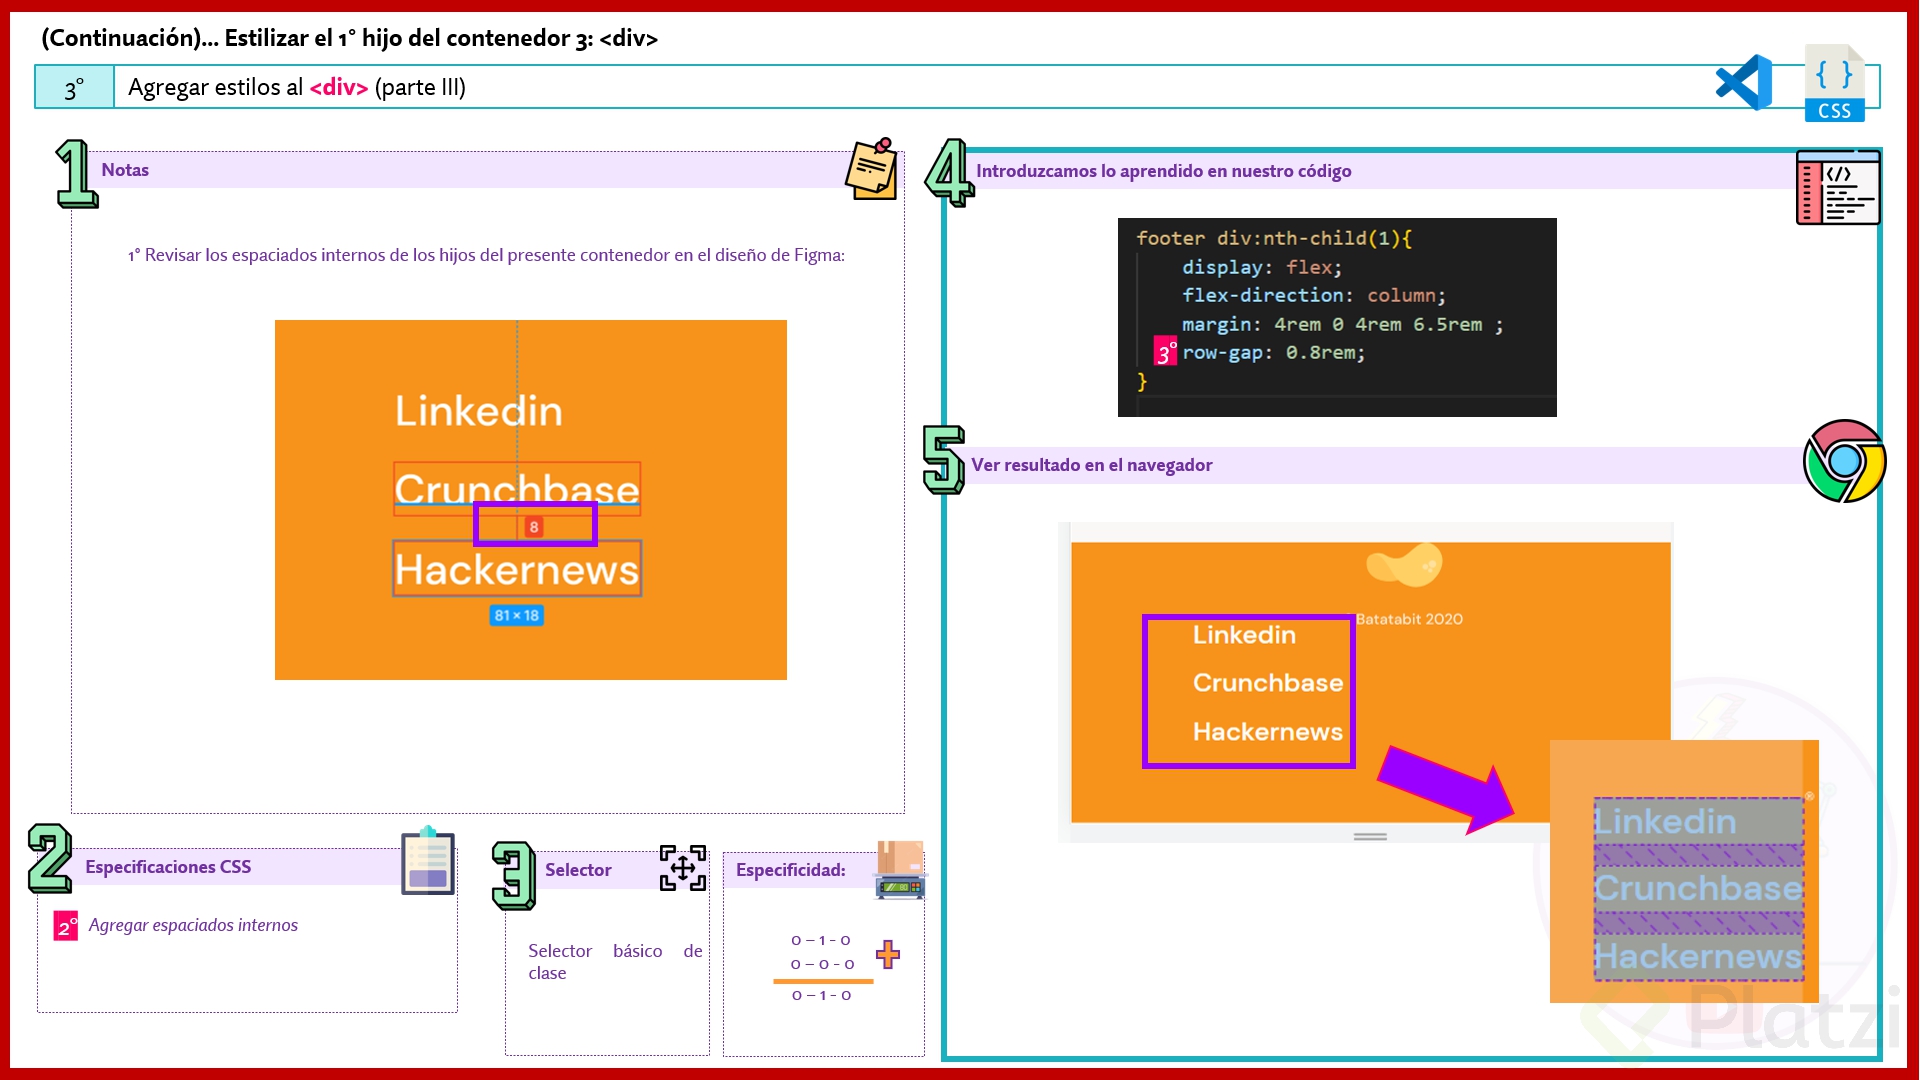
Task: Click the Crunchbase link in browser preview
Action: coord(1268,683)
